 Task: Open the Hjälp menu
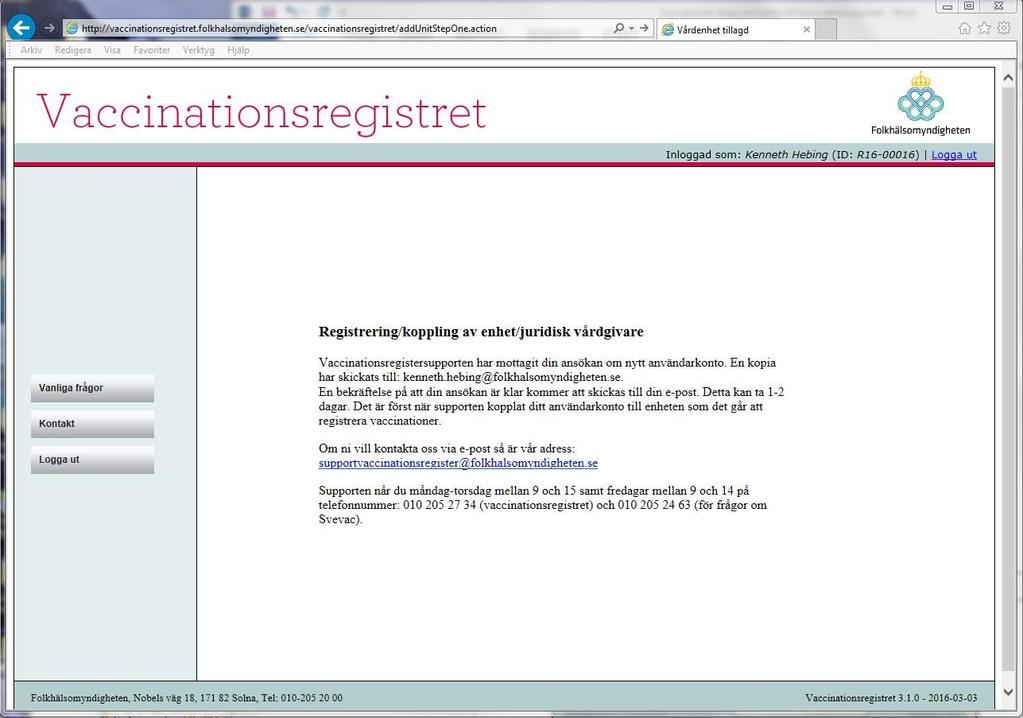pyautogui.click(x=238, y=50)
